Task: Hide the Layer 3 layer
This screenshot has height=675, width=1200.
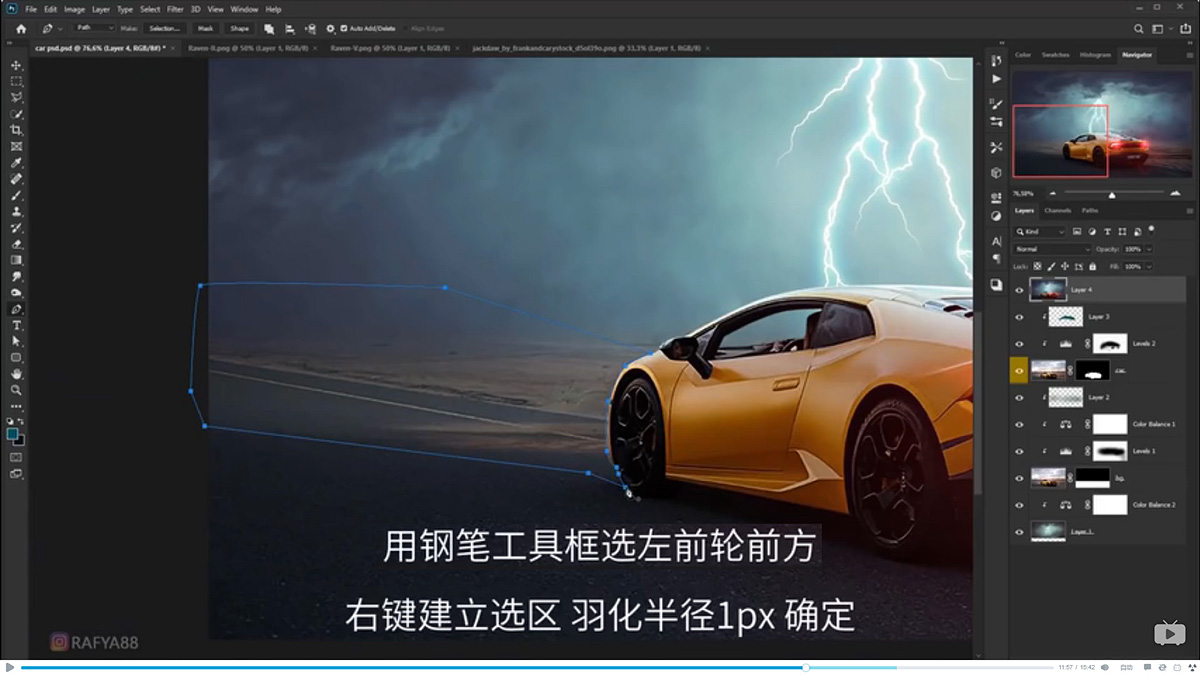Action: tap(1019, 317)
